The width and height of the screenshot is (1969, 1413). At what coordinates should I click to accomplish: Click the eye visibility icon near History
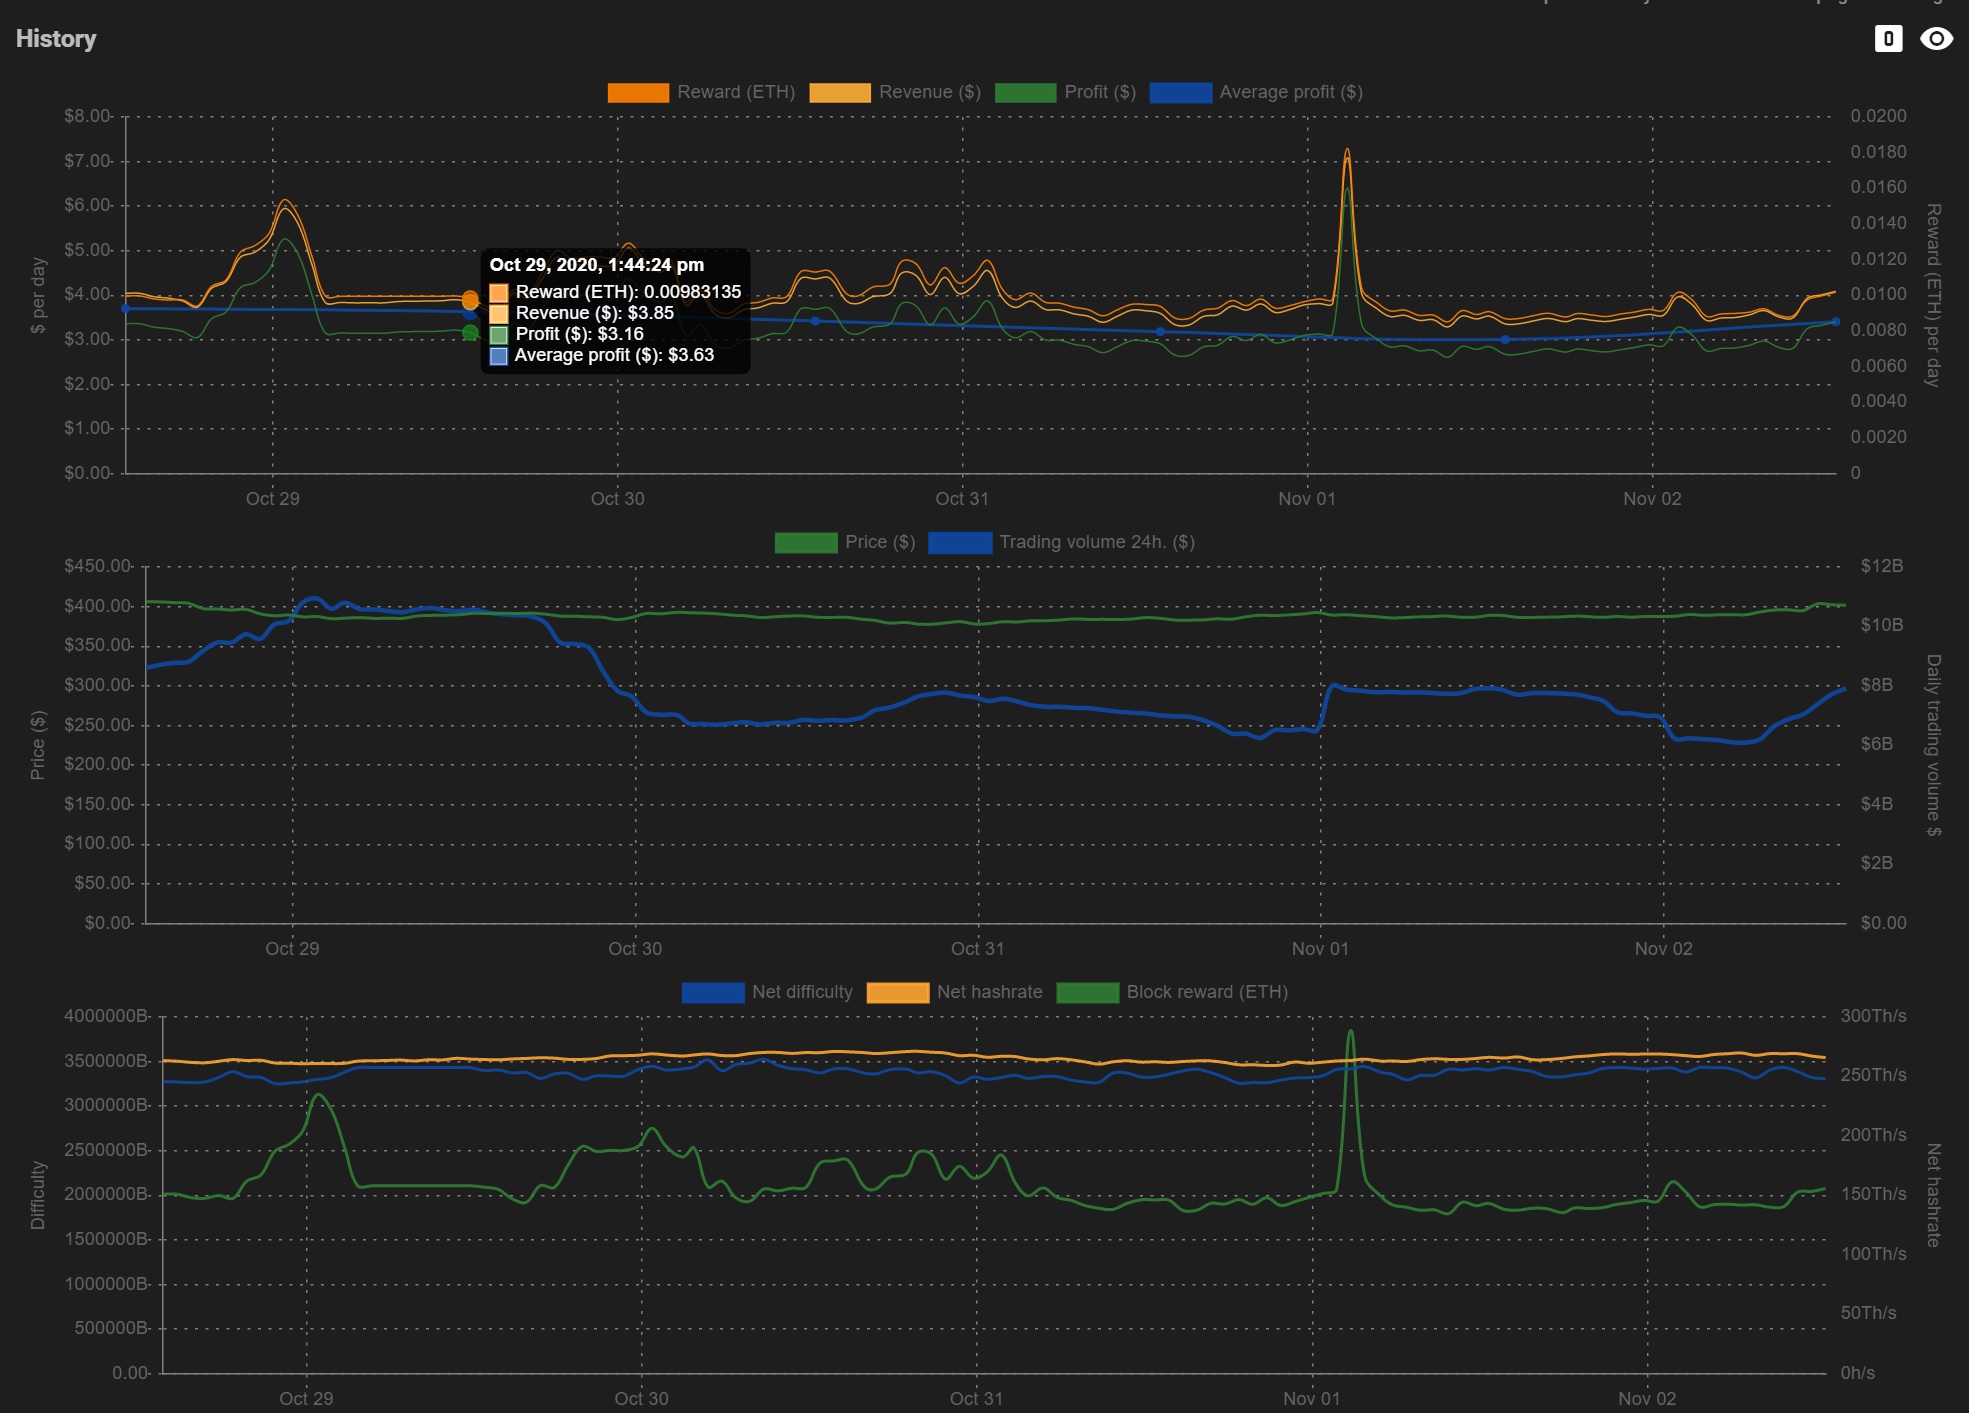(x=1936, y=39)
